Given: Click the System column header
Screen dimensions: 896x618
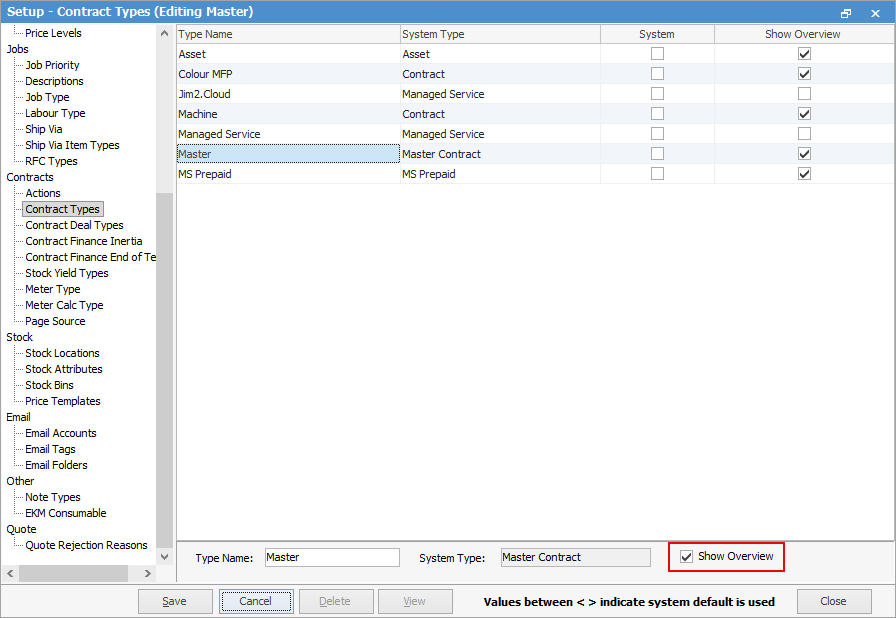Looking at the screenshot, I should point(657,34).
